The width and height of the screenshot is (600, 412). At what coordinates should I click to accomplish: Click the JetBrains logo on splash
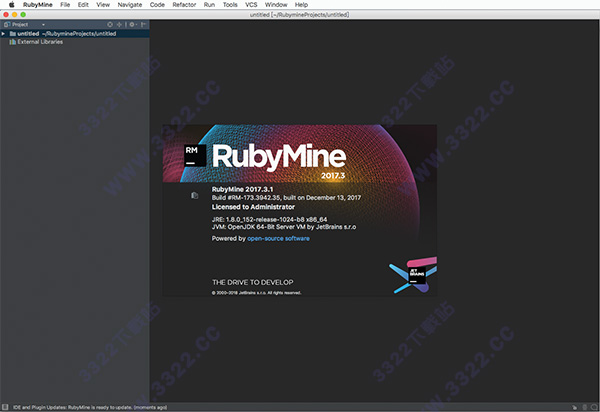(417, 274)
